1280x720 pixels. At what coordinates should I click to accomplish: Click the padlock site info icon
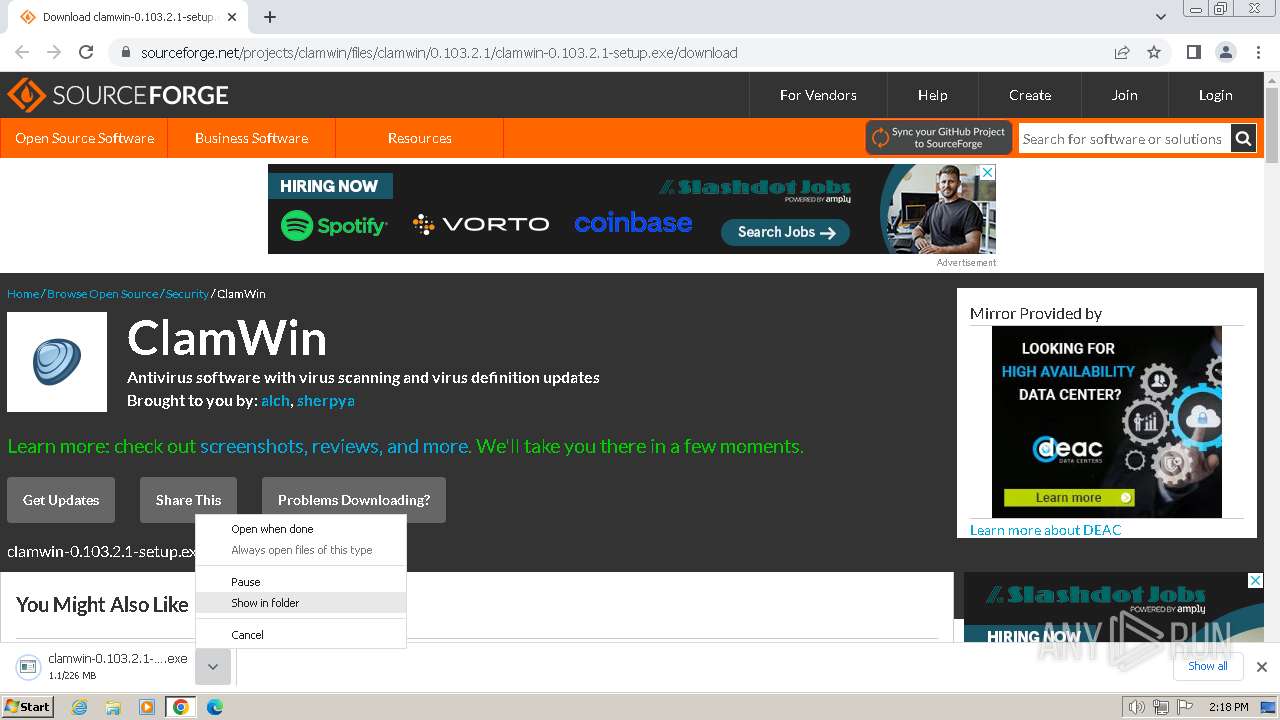(x=126, y=53)
